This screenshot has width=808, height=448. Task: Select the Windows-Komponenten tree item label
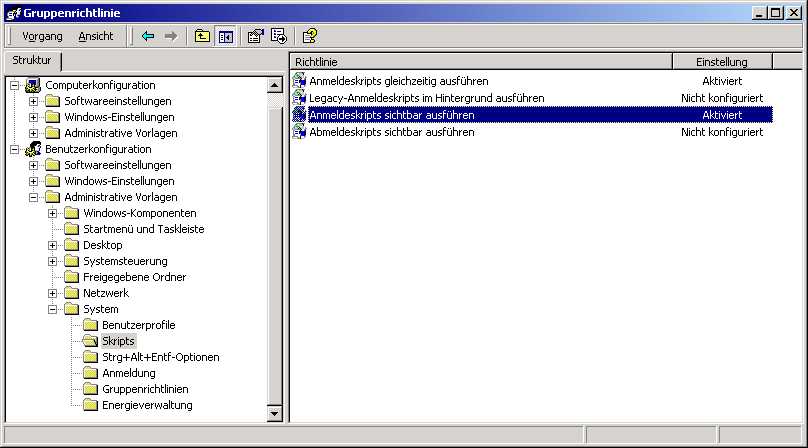[140, 213]
